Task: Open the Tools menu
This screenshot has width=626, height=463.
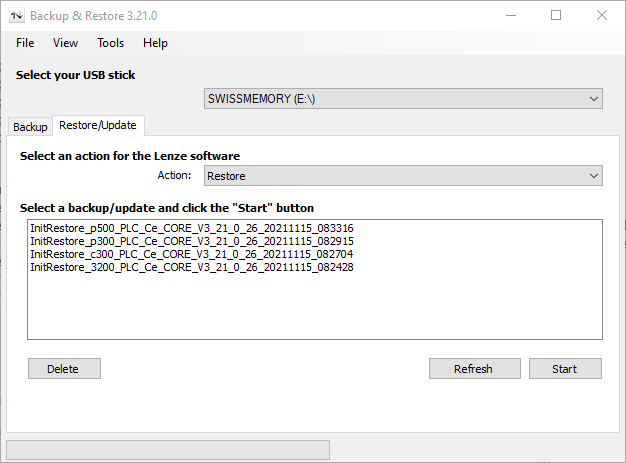Action: (110, 43)
